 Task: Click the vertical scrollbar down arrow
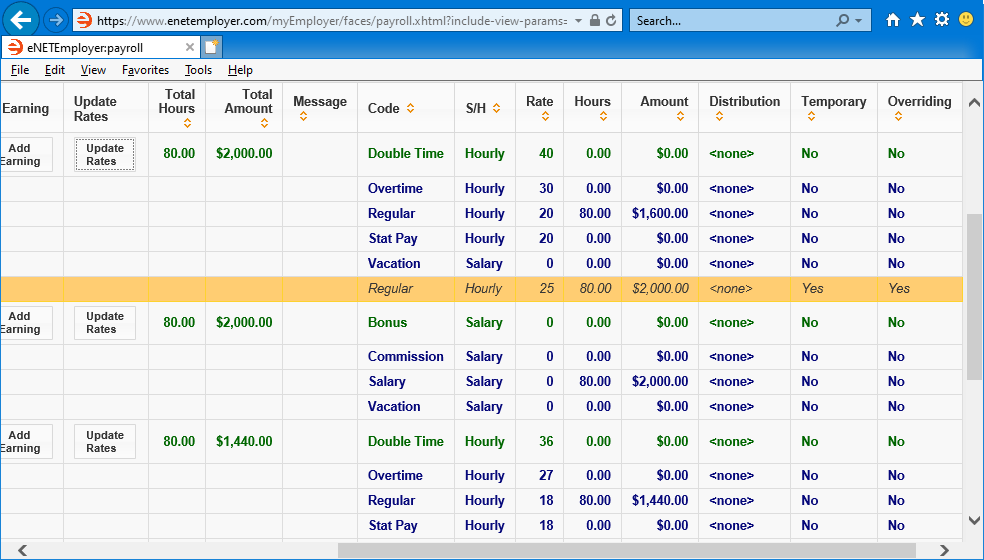coord(974,520)
